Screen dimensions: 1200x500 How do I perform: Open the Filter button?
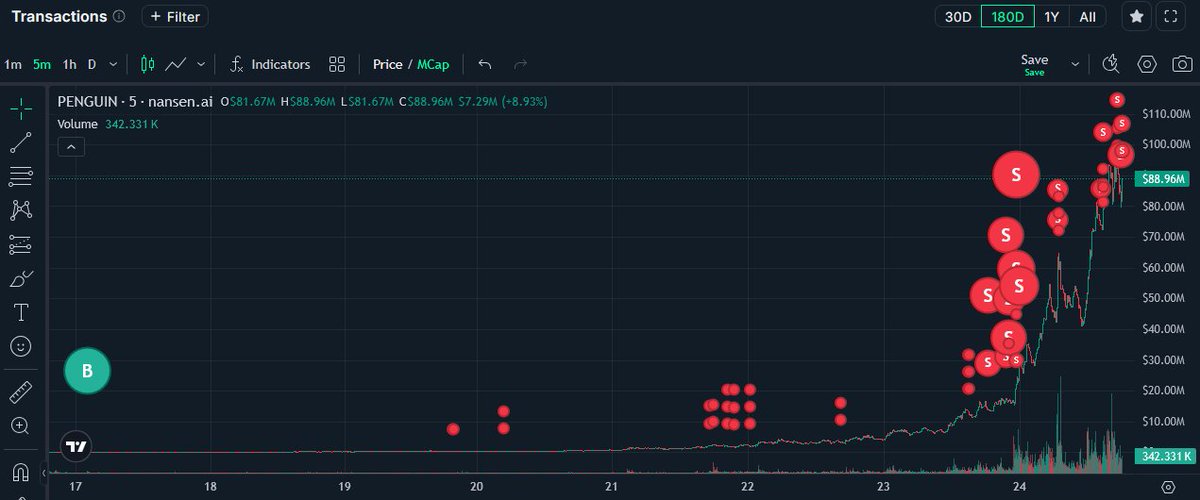click(x=175, y=17)
